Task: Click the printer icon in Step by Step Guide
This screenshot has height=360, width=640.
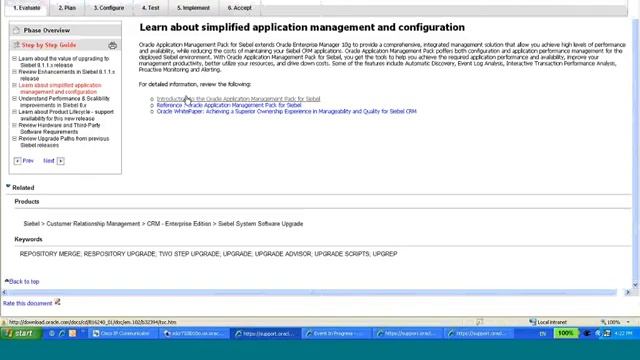Action: [113, 45]
